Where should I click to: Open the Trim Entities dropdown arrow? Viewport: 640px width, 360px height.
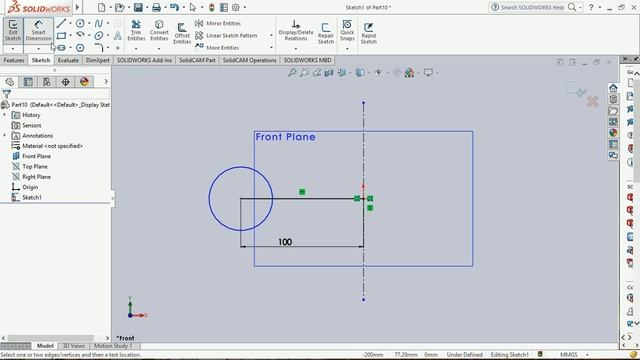[136, 49]
